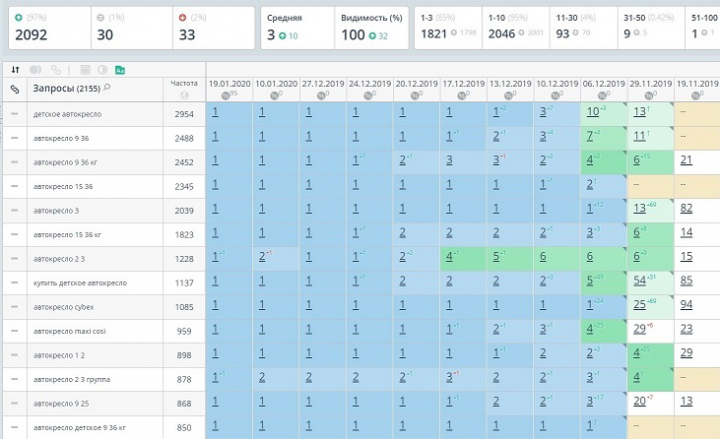Viewport: 720px width, 439px height.
Task: Click the paperclip icon in the table header
Action: (15, 90)
